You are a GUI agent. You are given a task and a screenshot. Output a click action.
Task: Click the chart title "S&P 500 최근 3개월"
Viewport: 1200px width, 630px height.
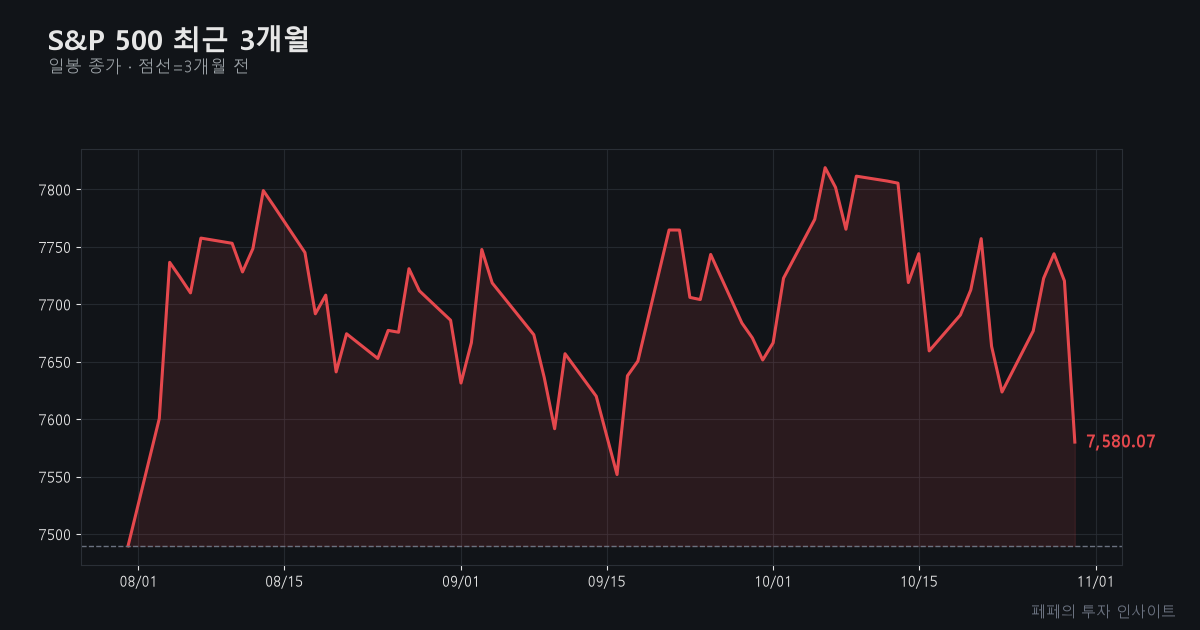179,40
